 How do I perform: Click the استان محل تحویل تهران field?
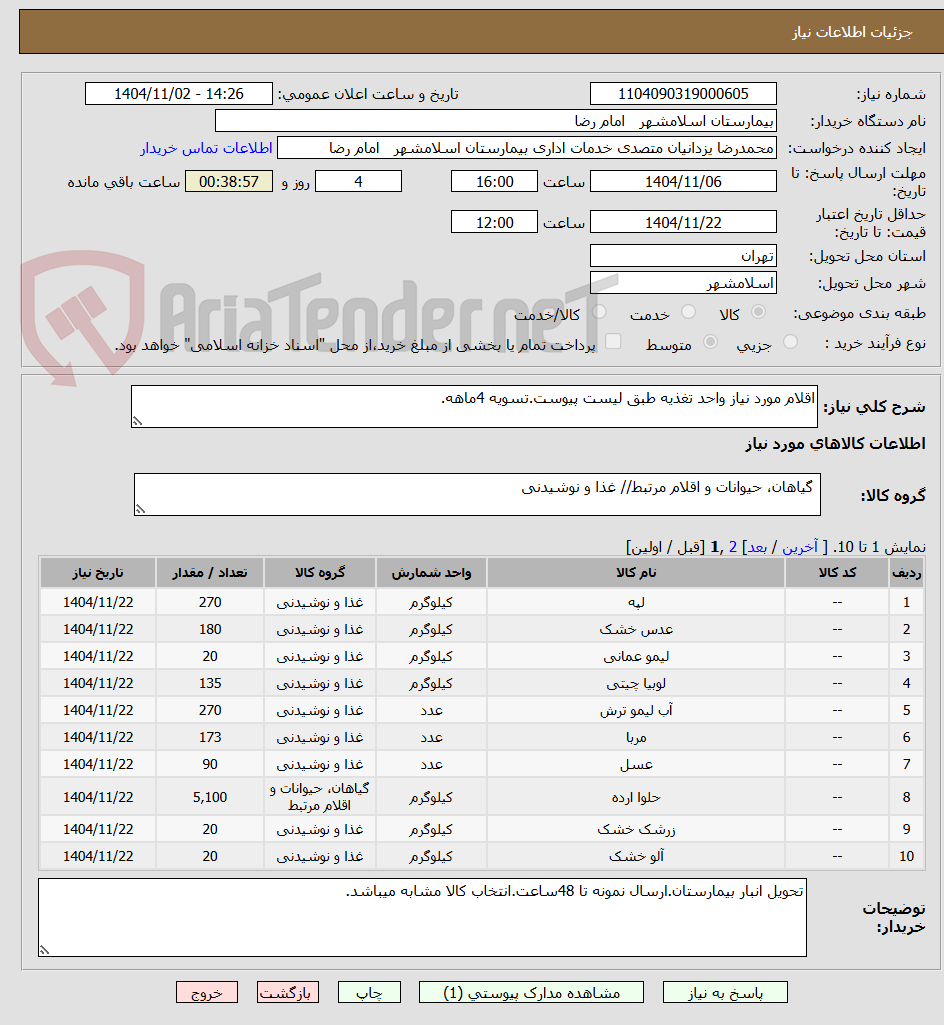pos(683,256)
